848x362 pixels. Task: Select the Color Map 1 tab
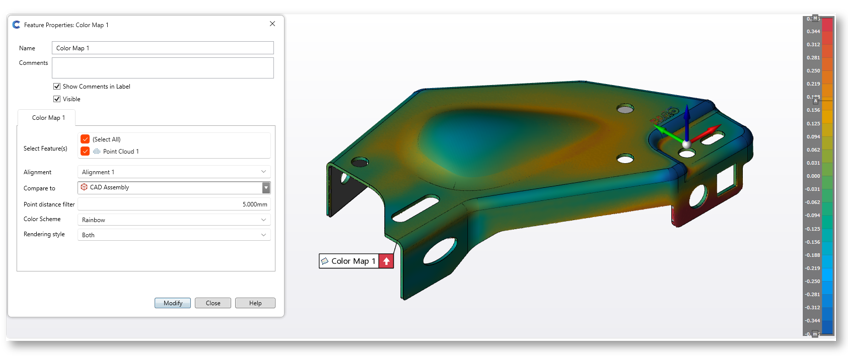click(x=48, y=117)
